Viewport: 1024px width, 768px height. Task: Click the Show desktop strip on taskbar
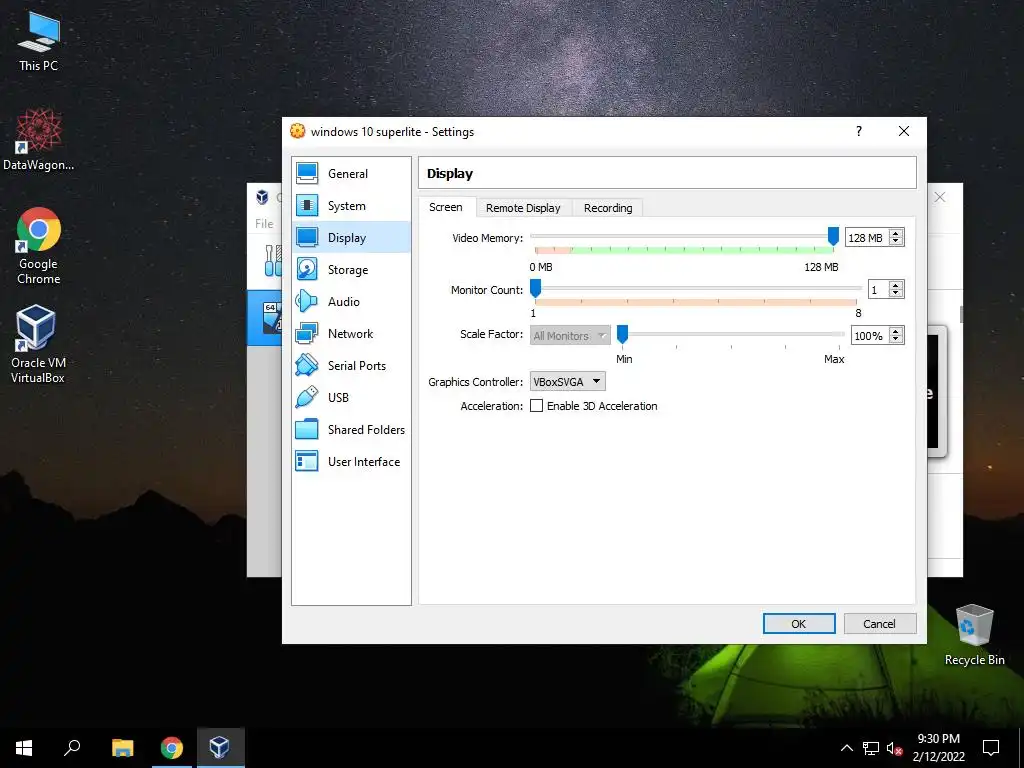click(1021, 748)
